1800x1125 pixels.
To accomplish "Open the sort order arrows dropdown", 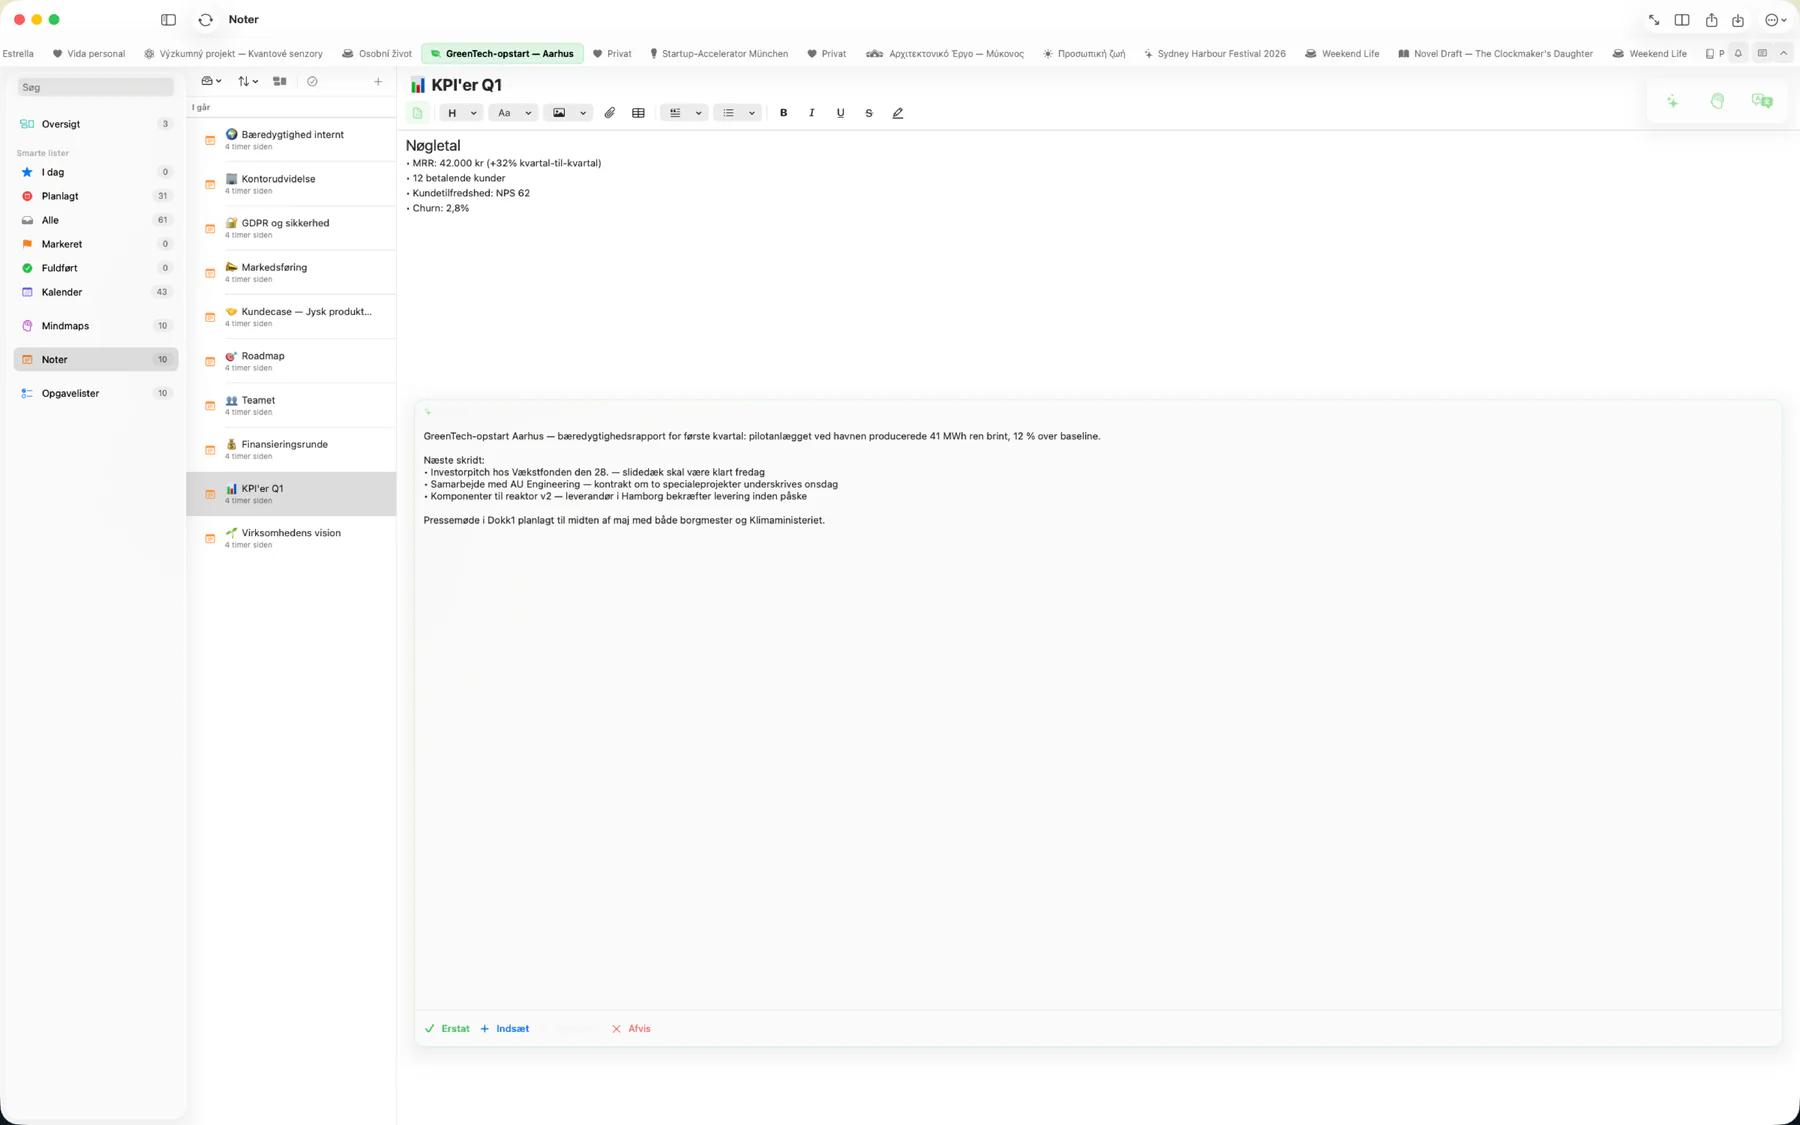I will coord(248,82).
